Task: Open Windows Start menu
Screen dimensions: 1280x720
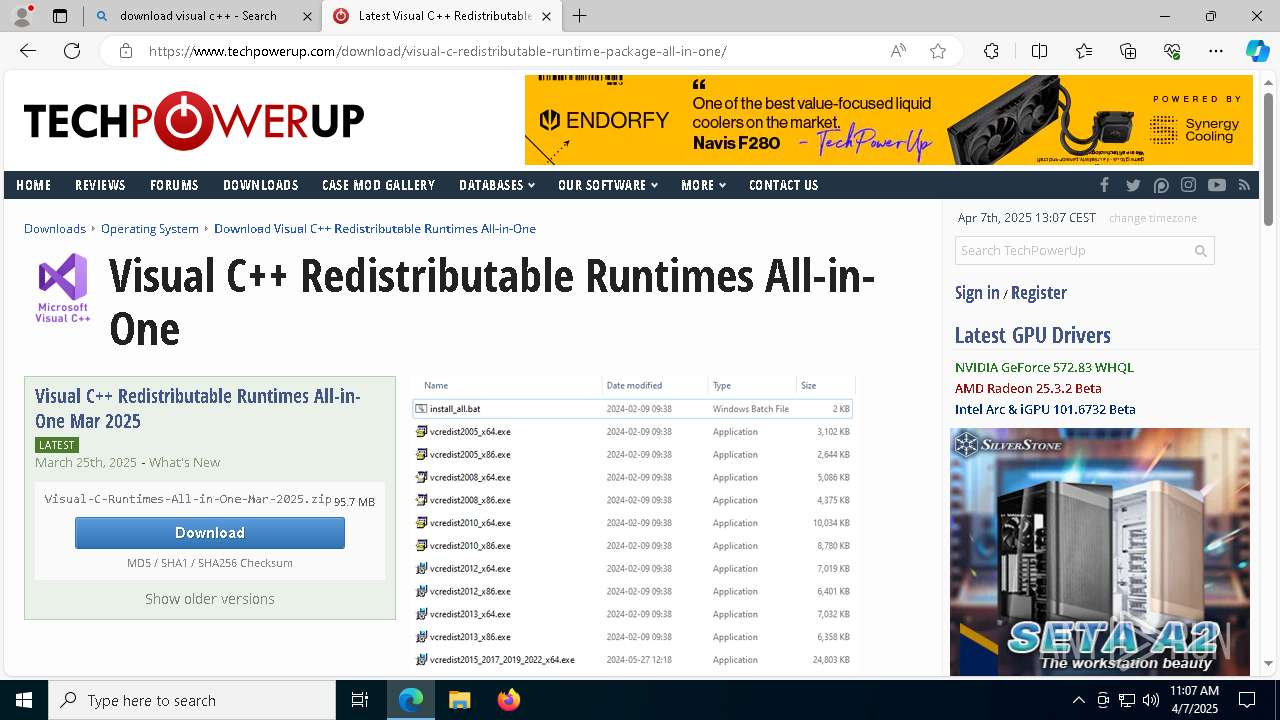Action: coord(24,700)
